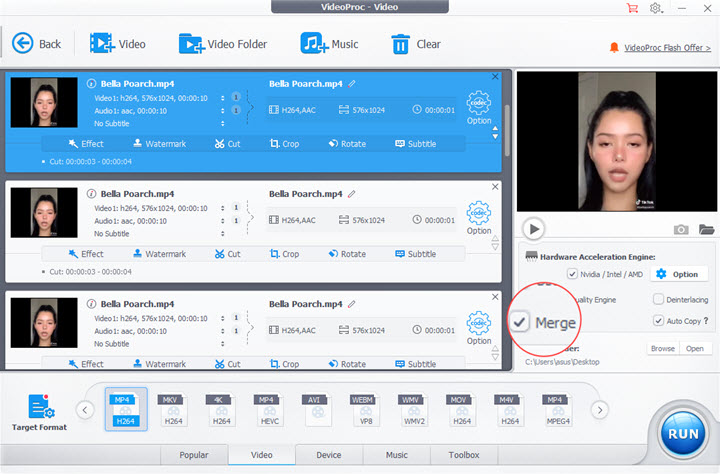
Task: Open Watermark for the first selected video
Action: tap(159, 144)
